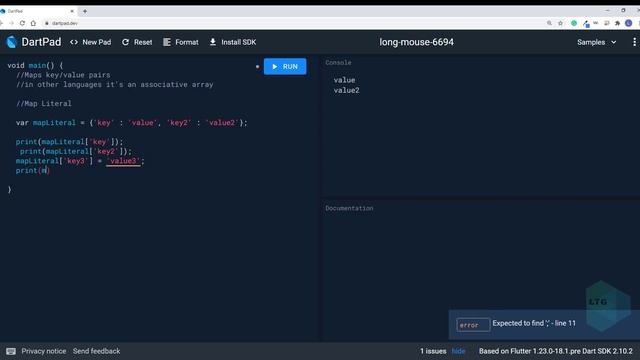Open the Samples dropdown

click(596, 42)
